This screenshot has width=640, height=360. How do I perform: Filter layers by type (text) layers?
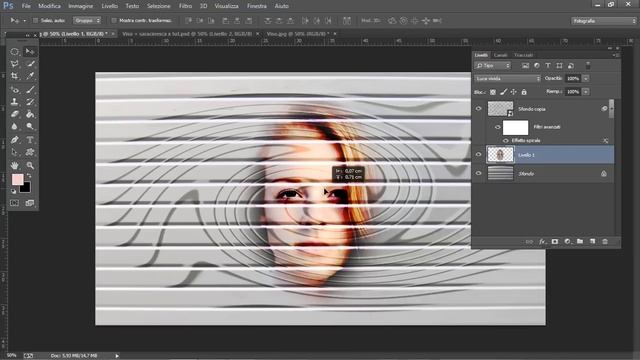(548, 66)
